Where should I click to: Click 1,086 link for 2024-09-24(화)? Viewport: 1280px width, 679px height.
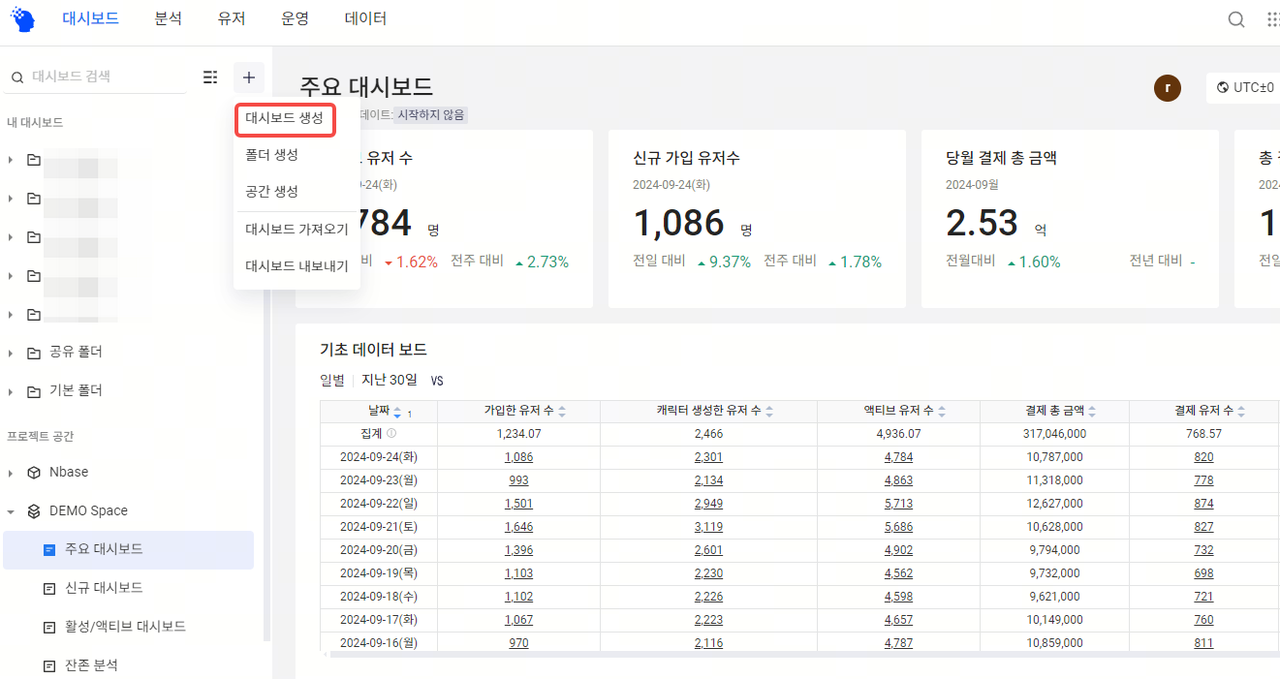[x=519, y=457]
